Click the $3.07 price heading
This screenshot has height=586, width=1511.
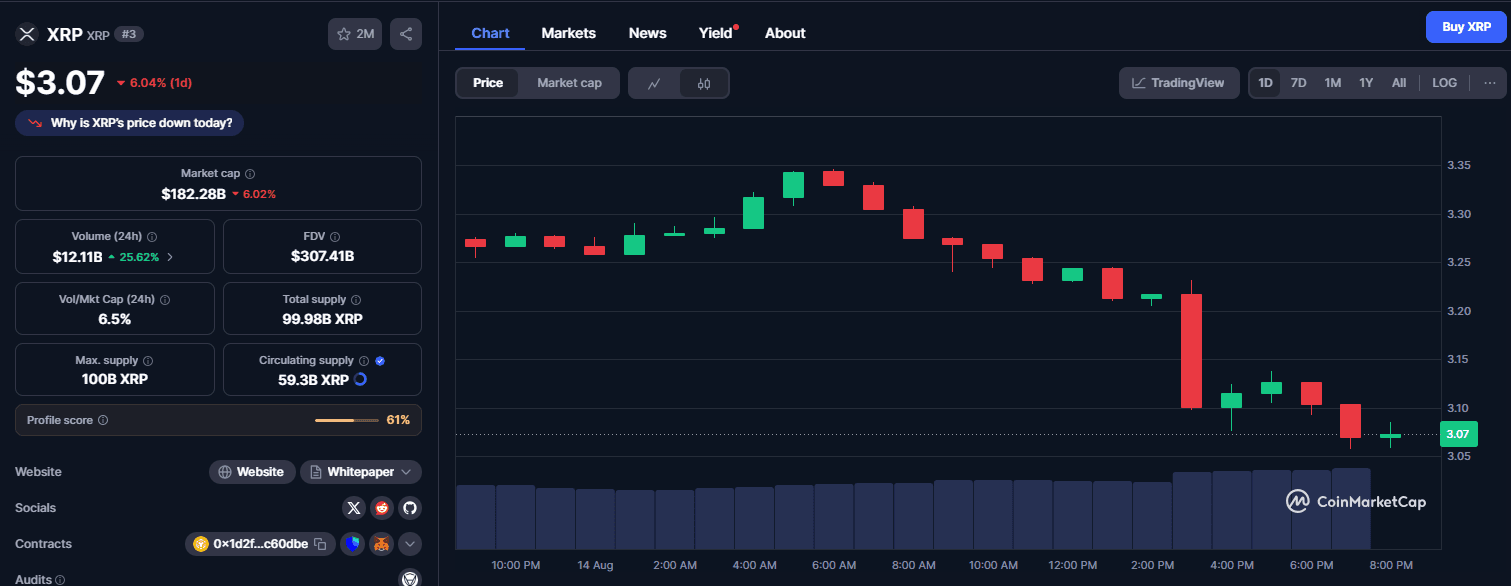tap(60, 82)
